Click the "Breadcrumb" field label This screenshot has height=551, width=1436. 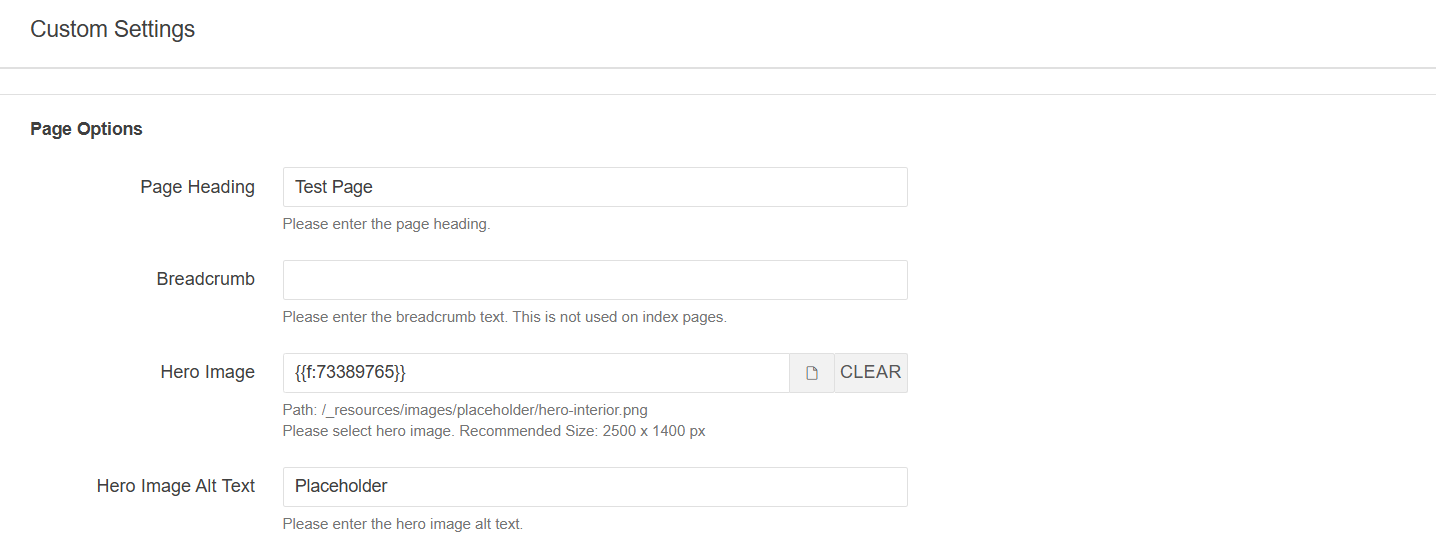point(205,279)
